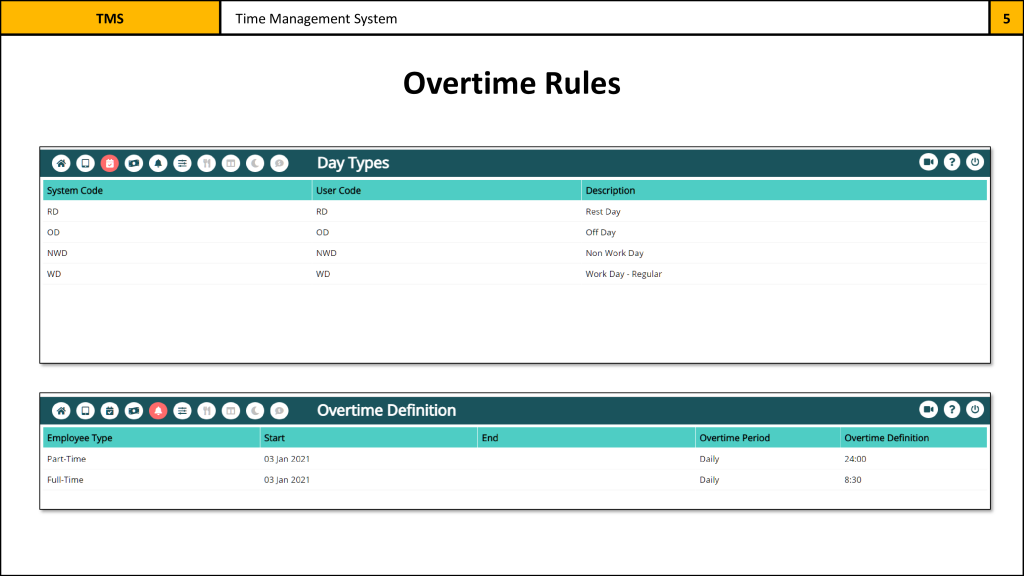Click the tablet icon in Overtime Definition toolbar
The width and height of the screenshot is (1024, 576).
[86, 410]
